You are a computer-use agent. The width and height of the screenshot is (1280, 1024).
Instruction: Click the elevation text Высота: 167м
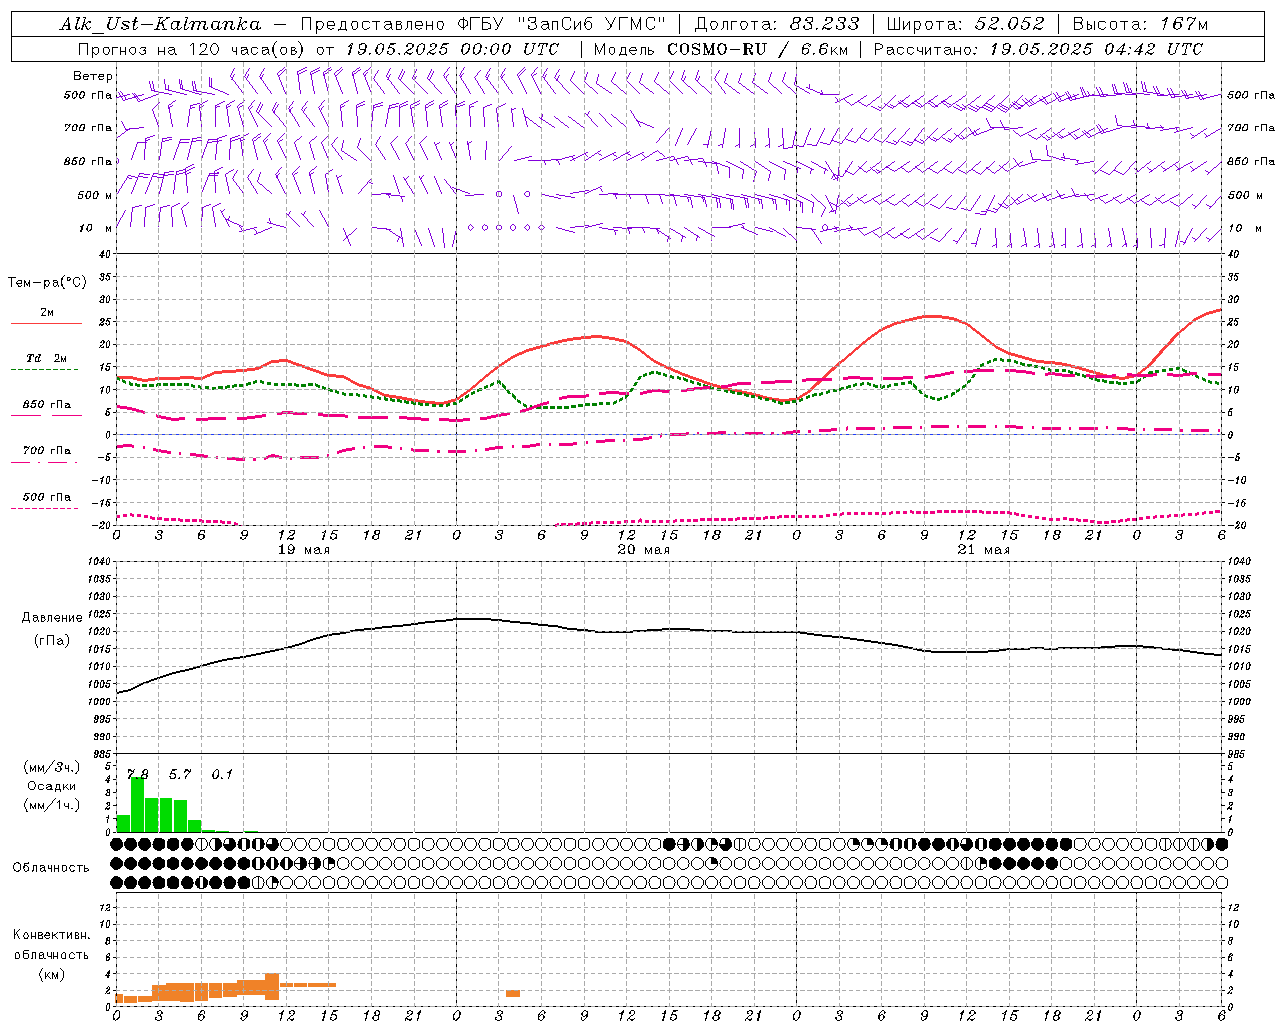pos(1140,24)
